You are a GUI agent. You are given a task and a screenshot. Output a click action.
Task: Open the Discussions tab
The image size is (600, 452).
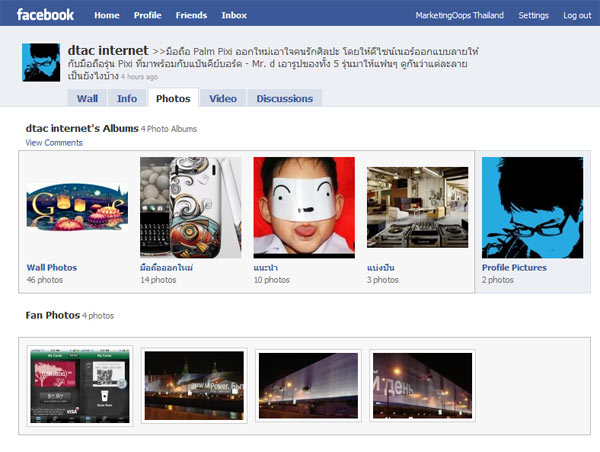285,98
